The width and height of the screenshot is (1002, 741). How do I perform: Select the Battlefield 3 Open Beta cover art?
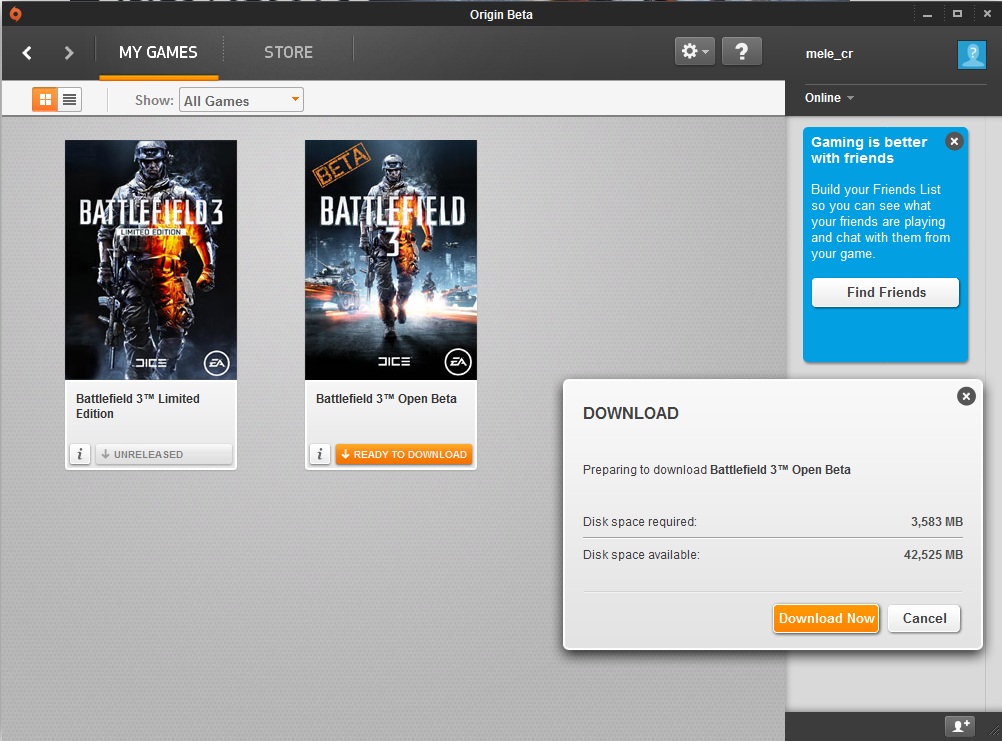391,260
